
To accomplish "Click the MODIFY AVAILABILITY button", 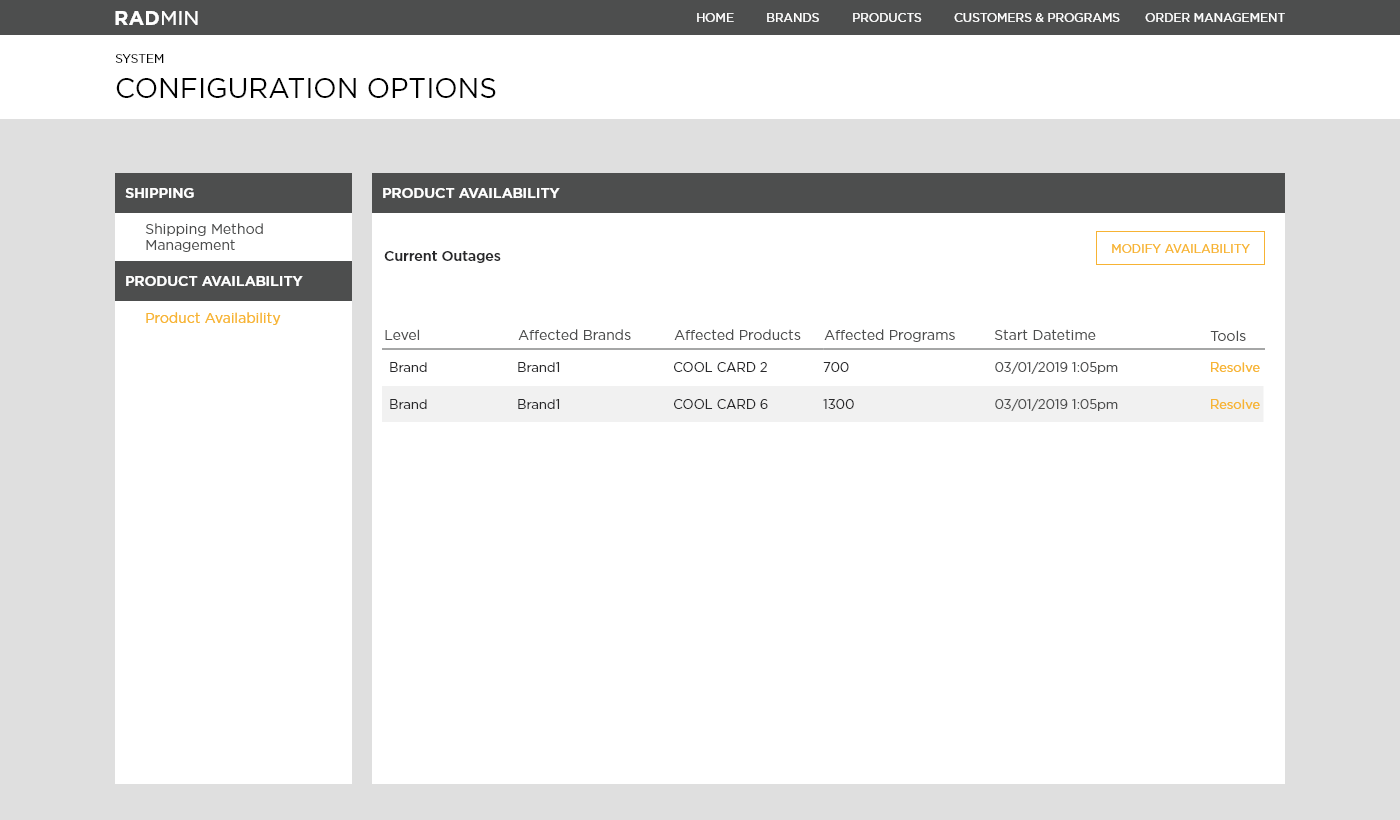I will click(x=1180, y=247).
